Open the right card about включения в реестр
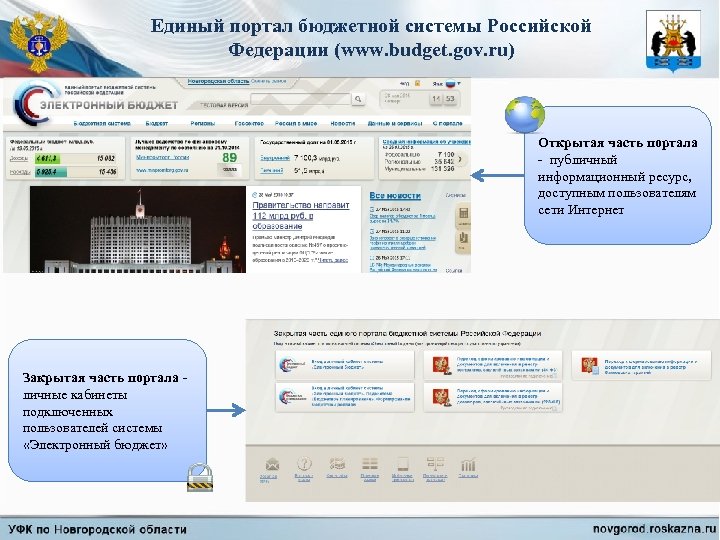This screenshot has width=720, height=540. (641, 365)
